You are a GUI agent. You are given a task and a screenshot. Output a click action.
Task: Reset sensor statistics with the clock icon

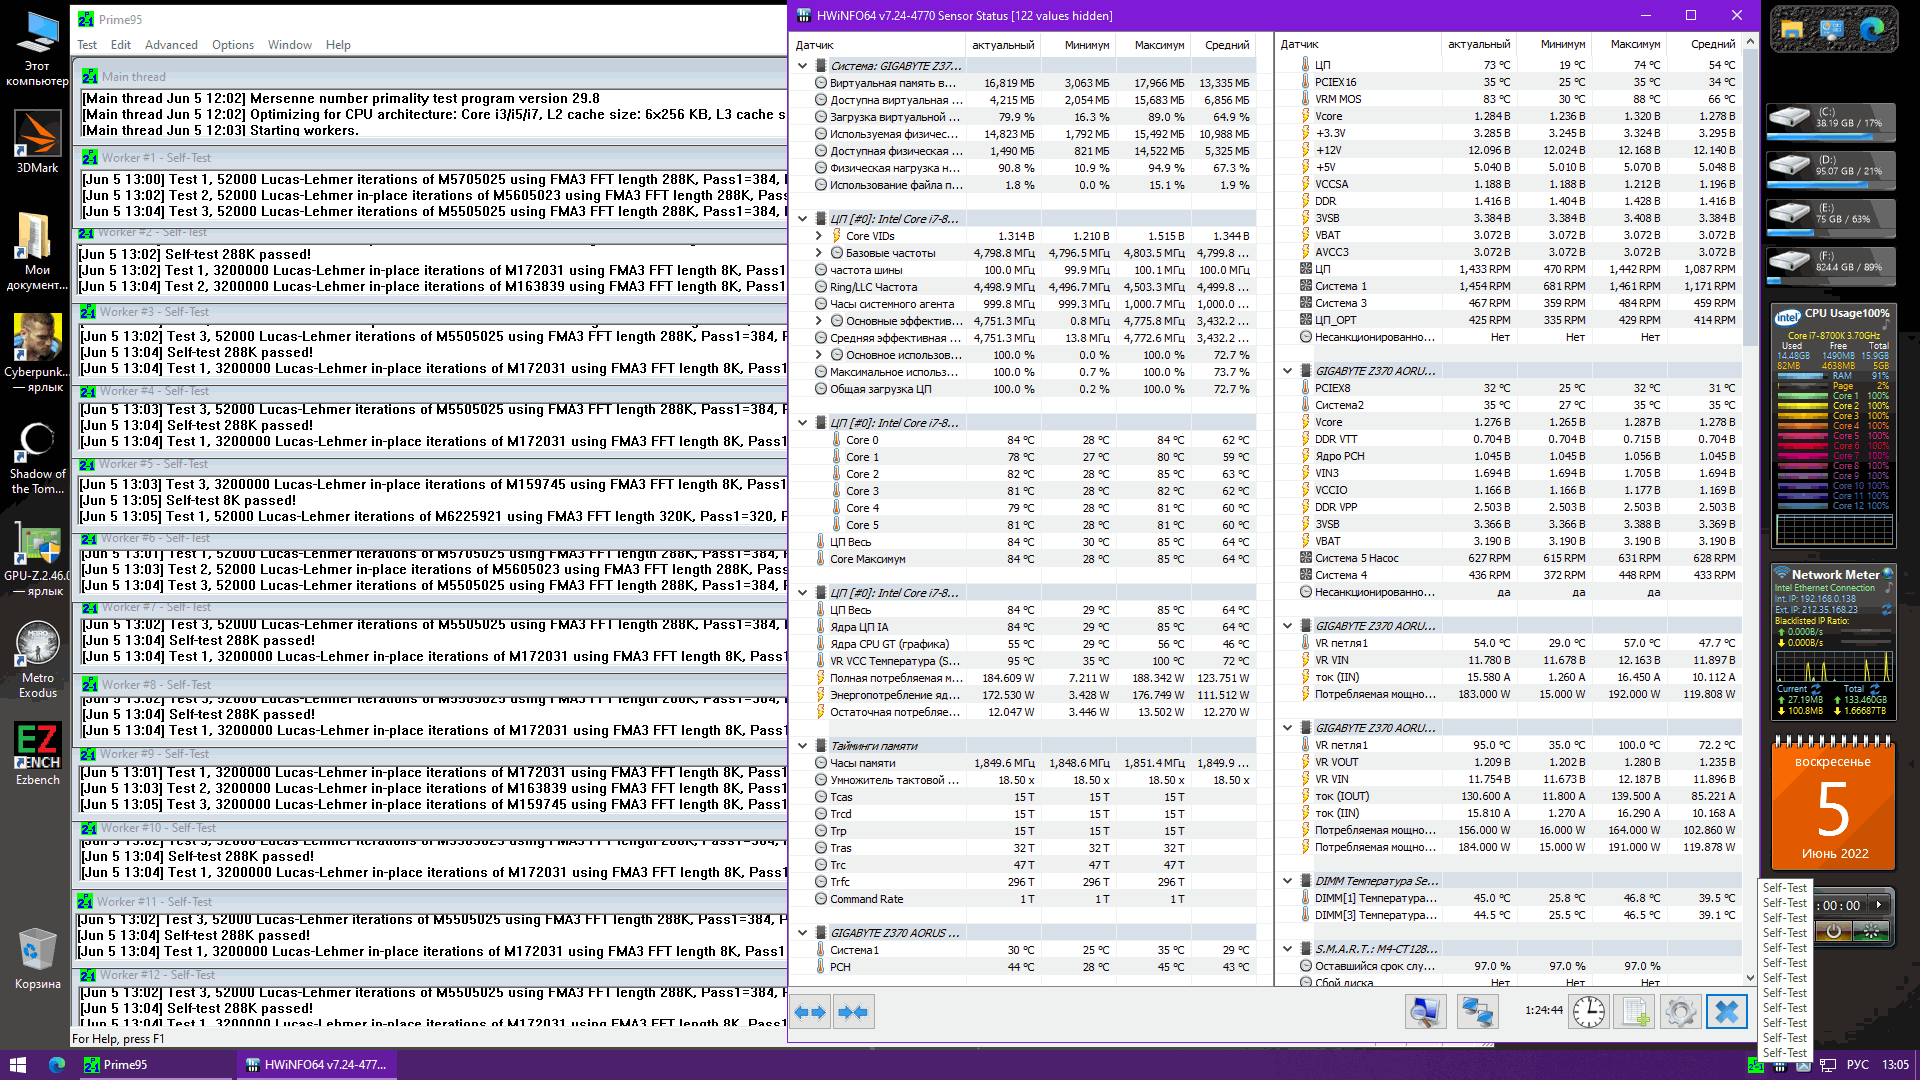(x=1588, y=1012)
